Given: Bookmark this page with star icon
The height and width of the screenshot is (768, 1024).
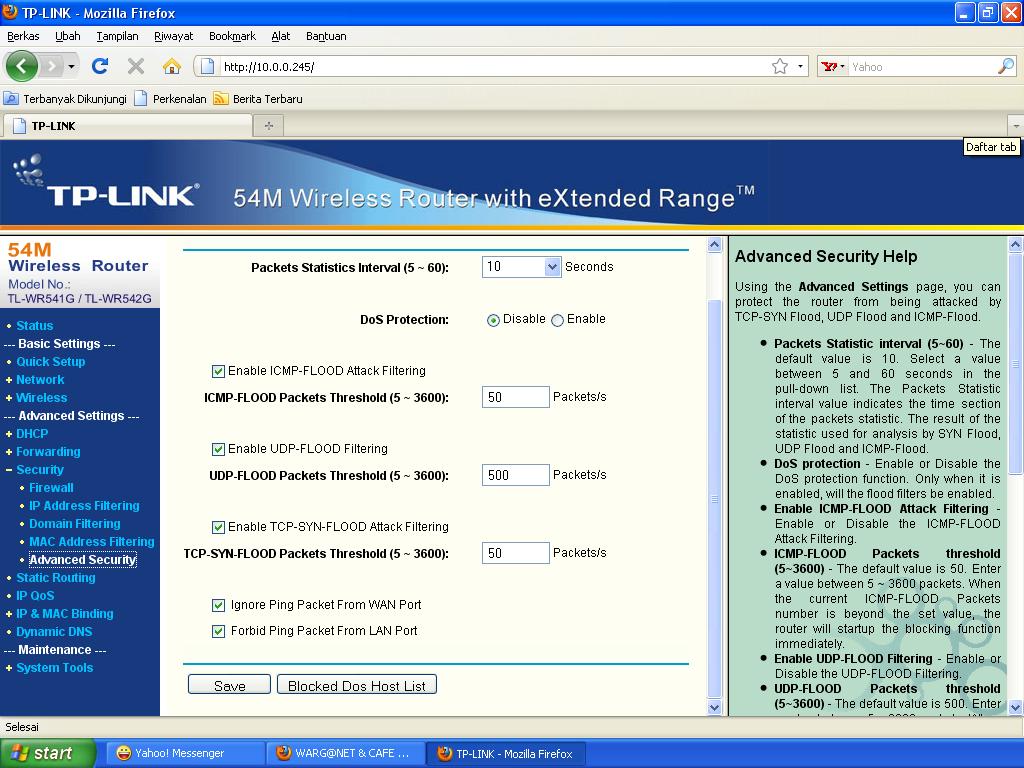Looking at the screenshot, I should coord(780,66).
